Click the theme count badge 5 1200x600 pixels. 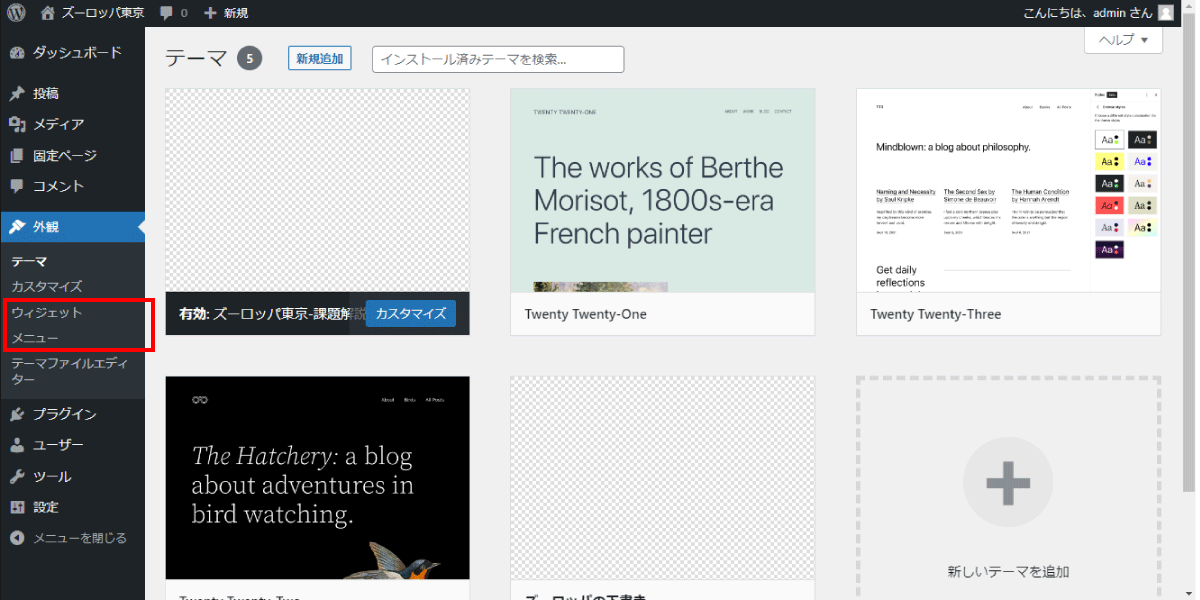pos(249,59)
